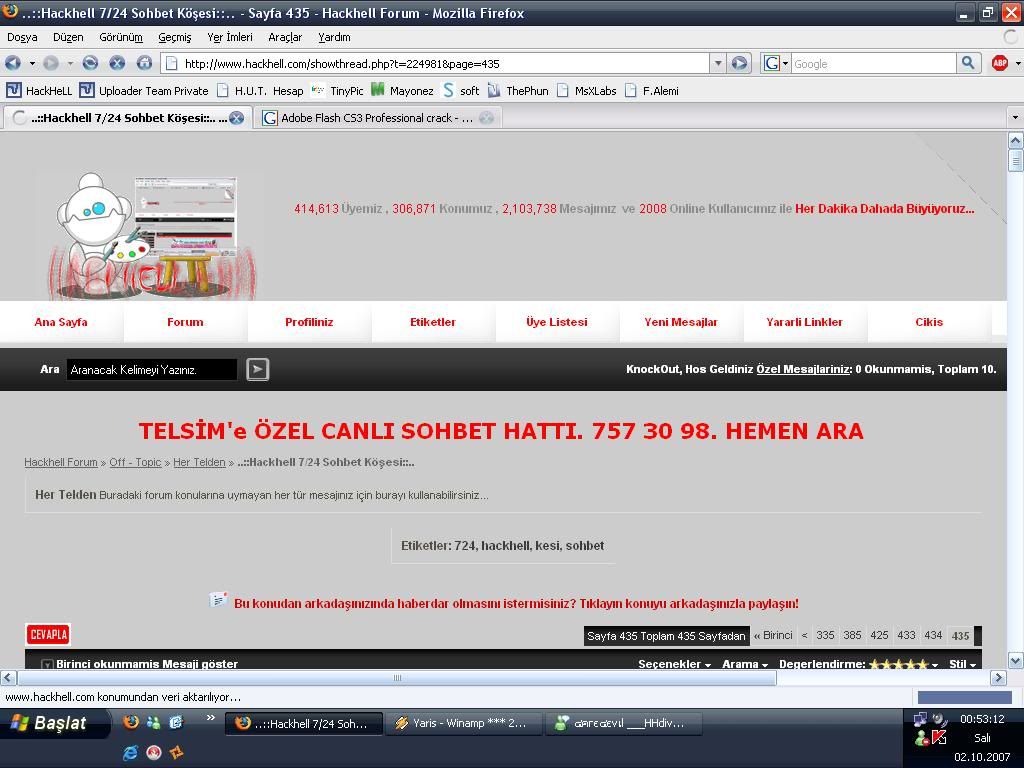Click the Go arrow beside the address bar
The image size is (1024, 768).
point(739,63)
